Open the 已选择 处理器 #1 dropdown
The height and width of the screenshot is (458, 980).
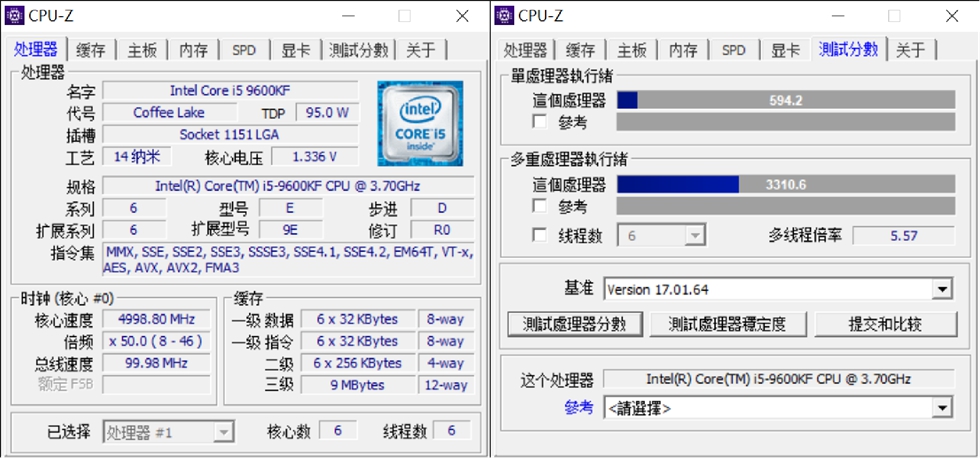tap(169, 432)
